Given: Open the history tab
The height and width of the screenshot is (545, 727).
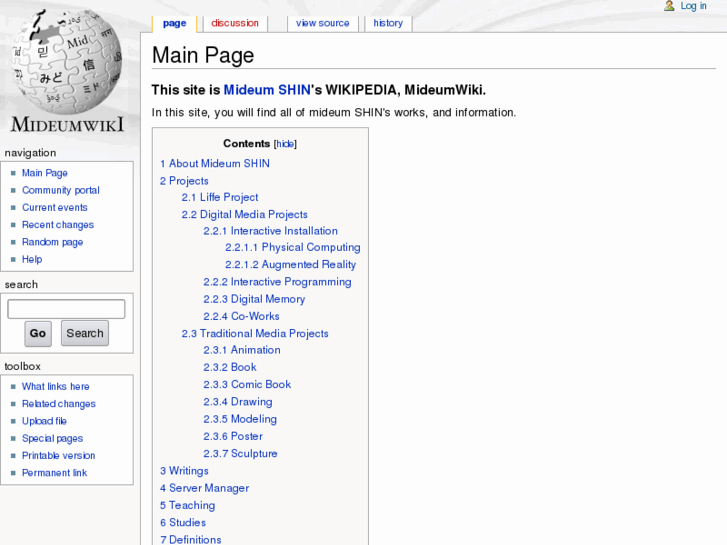Looking at the screenshot, I should pyautogui.click(x=388, y=23).
